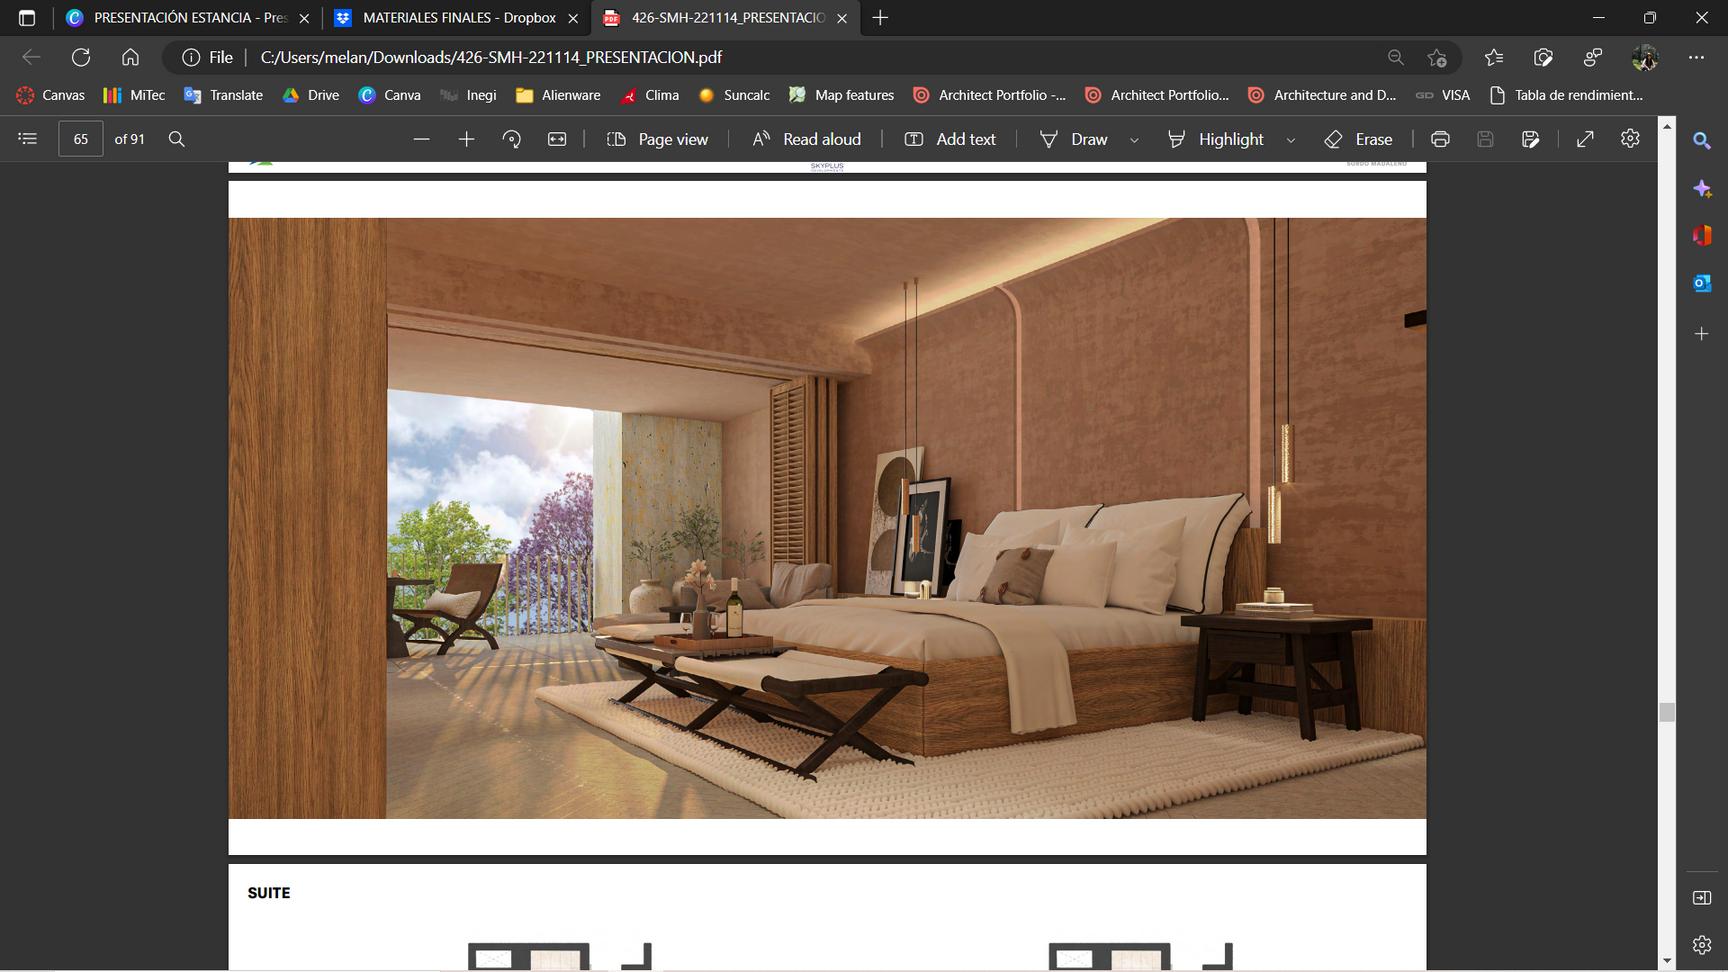1728x972 pixels.
Task: Go to the browser home page
Action: [x=130, y=57]
